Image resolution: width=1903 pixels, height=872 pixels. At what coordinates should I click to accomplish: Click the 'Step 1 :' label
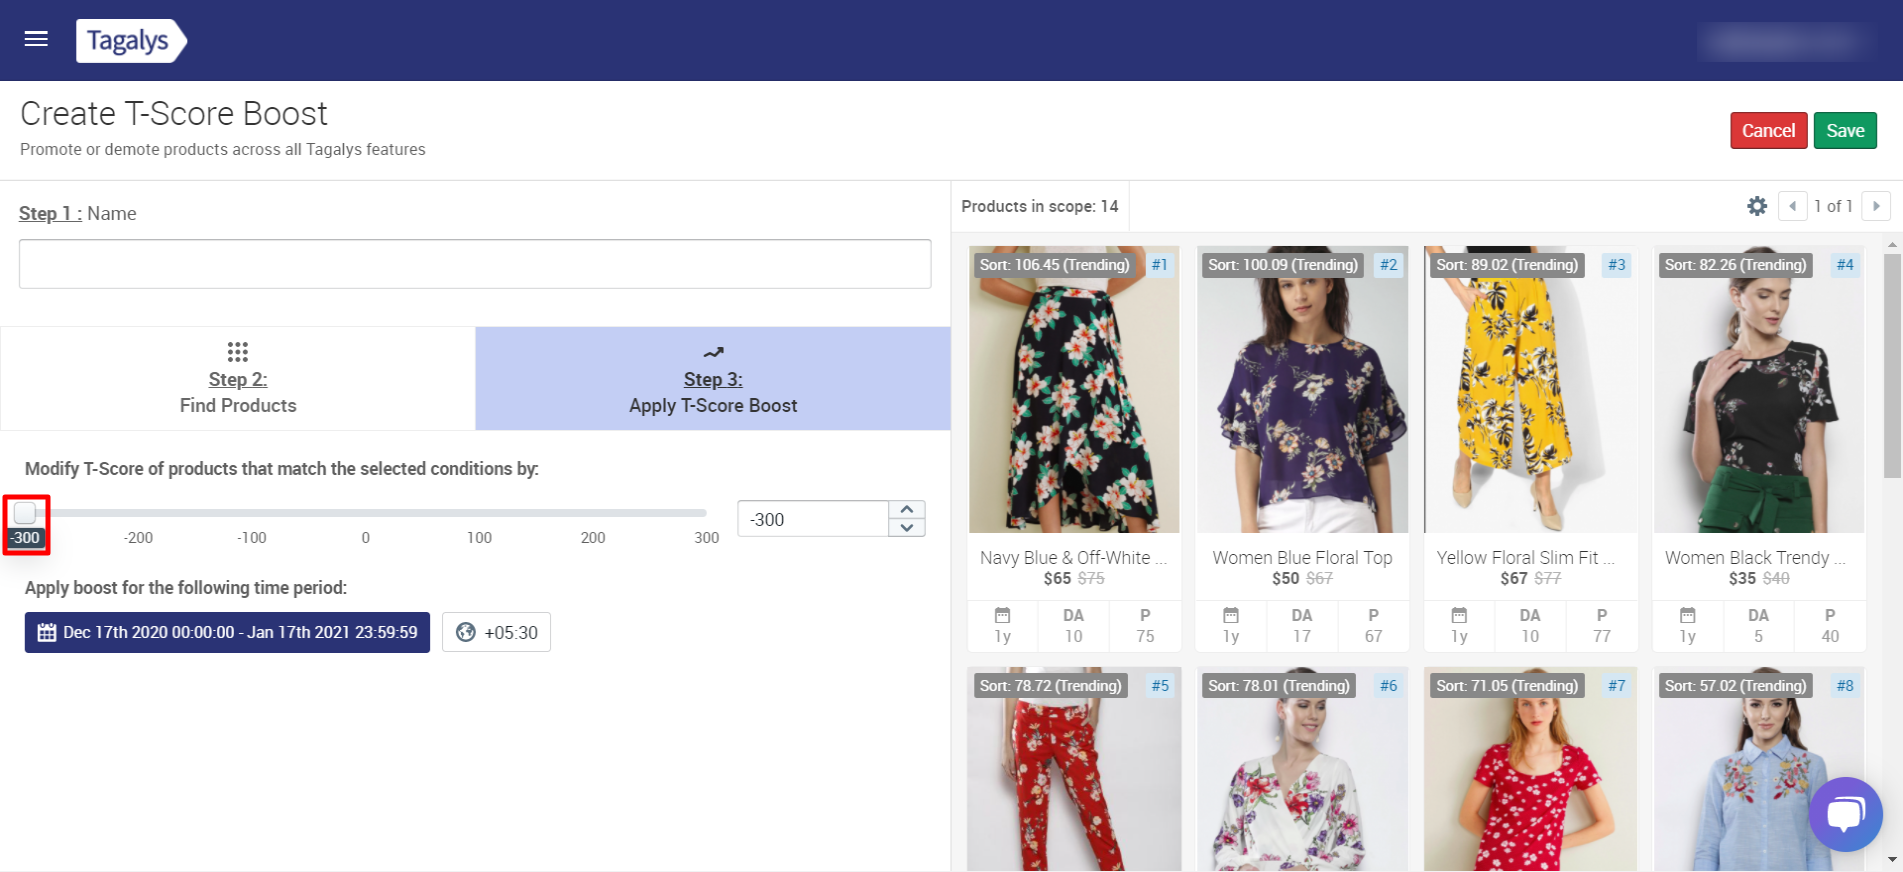[x=50, y=213]
